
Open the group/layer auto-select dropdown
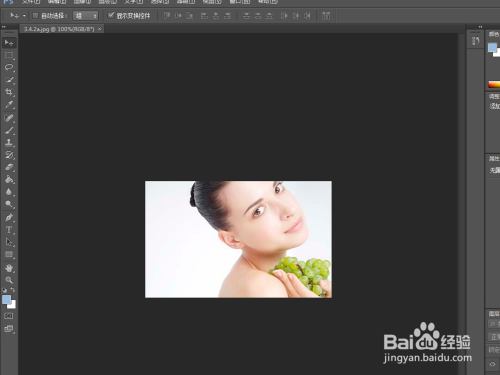pos(85,16)
